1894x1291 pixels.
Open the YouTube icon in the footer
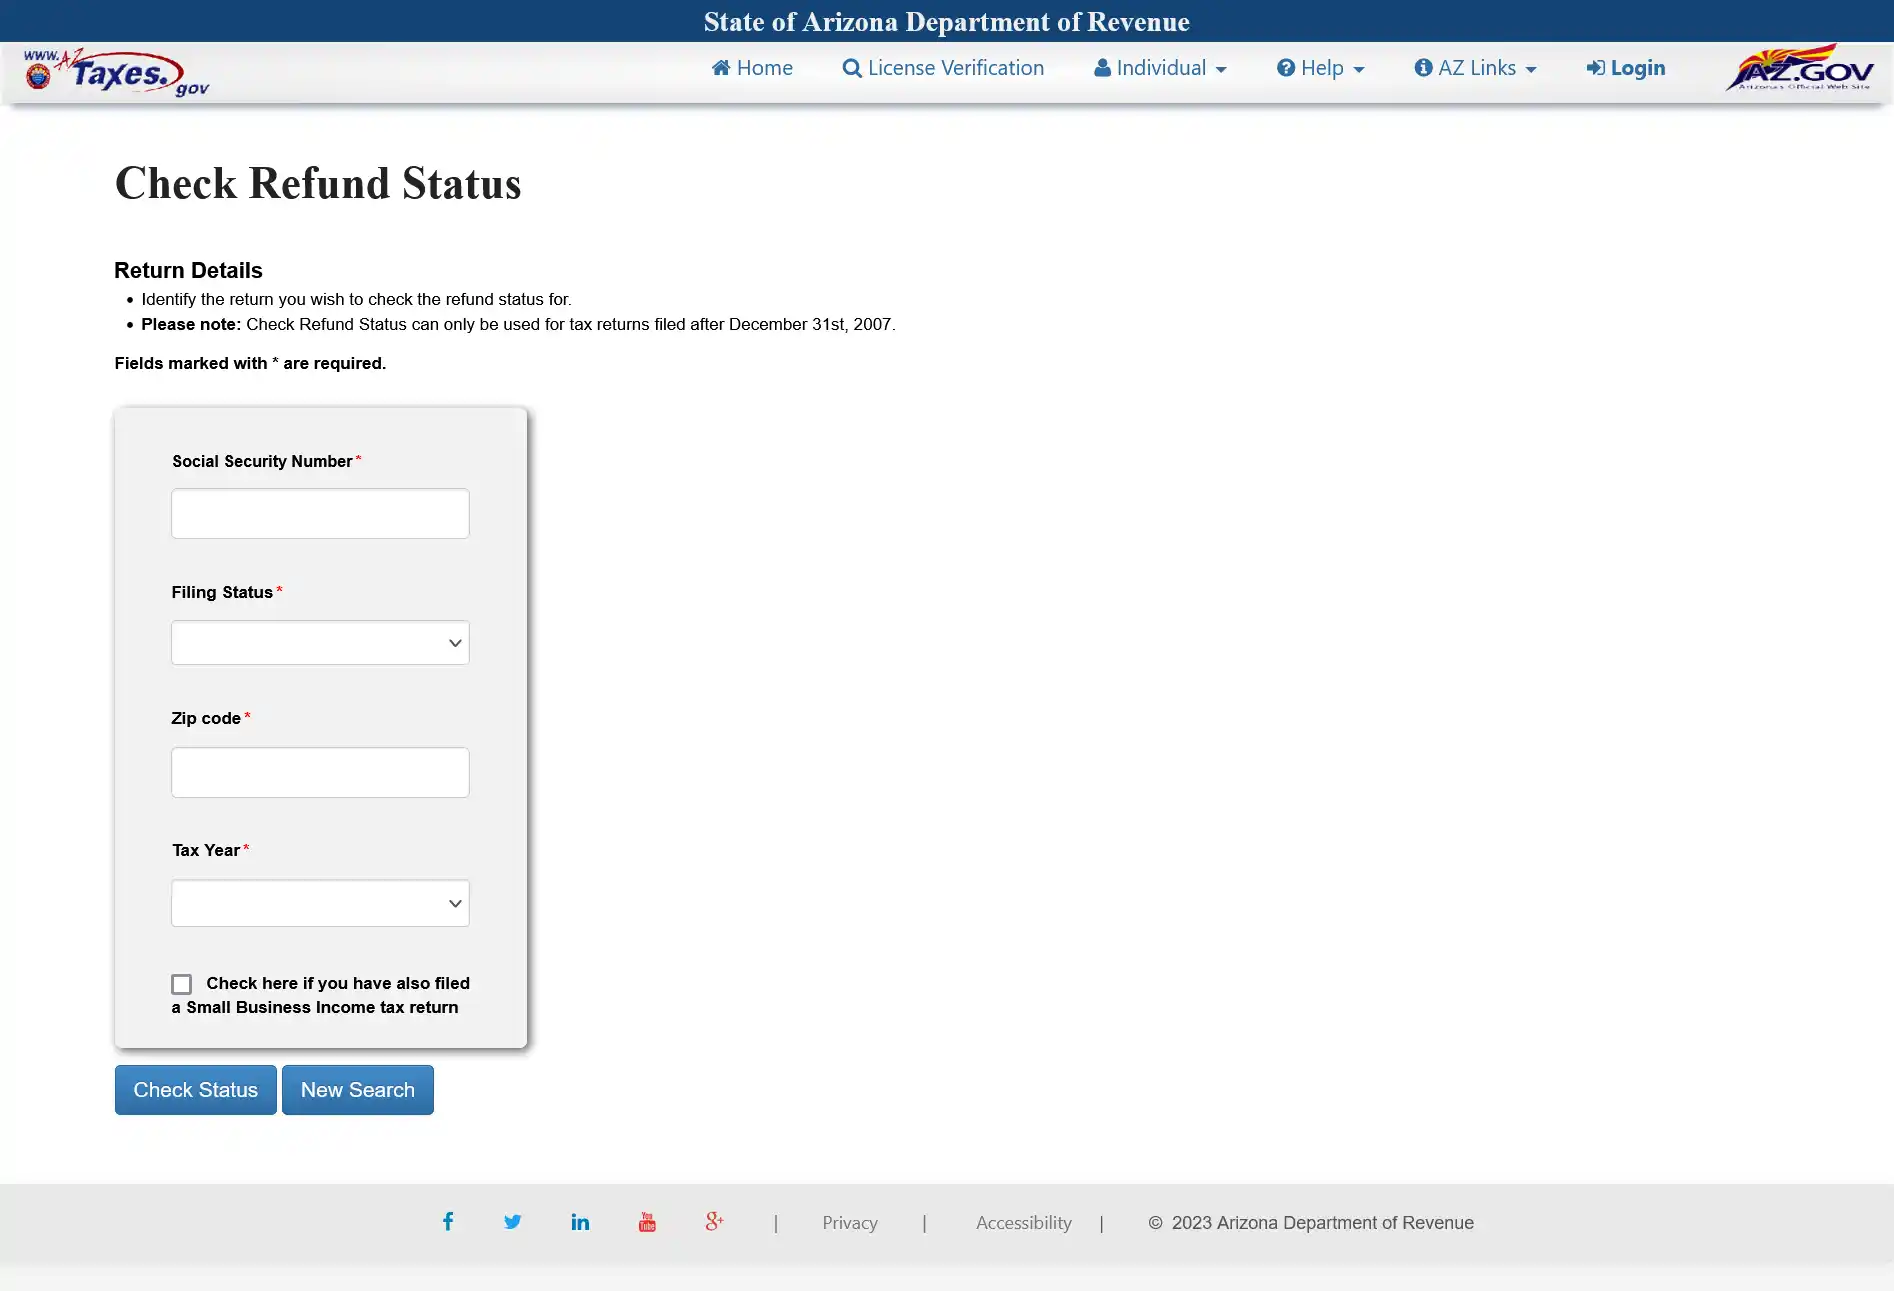point(647,1222)
